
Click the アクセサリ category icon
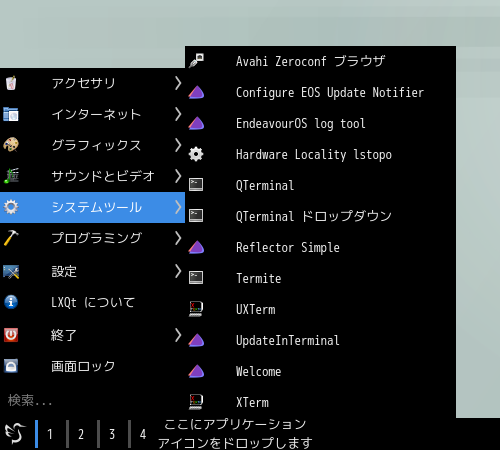click(11, 83)
